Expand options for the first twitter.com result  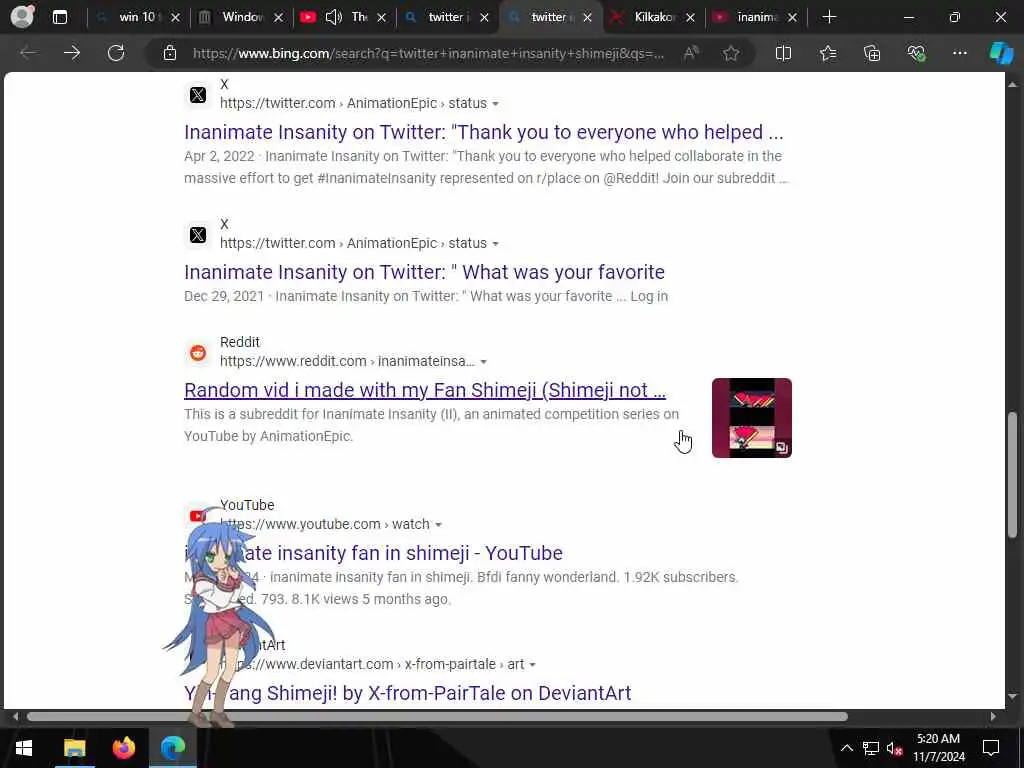(496, 104)
